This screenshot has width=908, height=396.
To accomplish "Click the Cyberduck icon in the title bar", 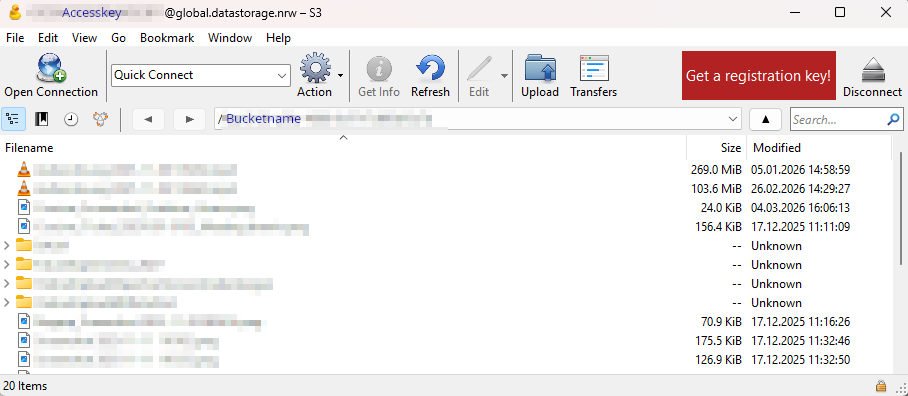I will [x=15, y=12].
